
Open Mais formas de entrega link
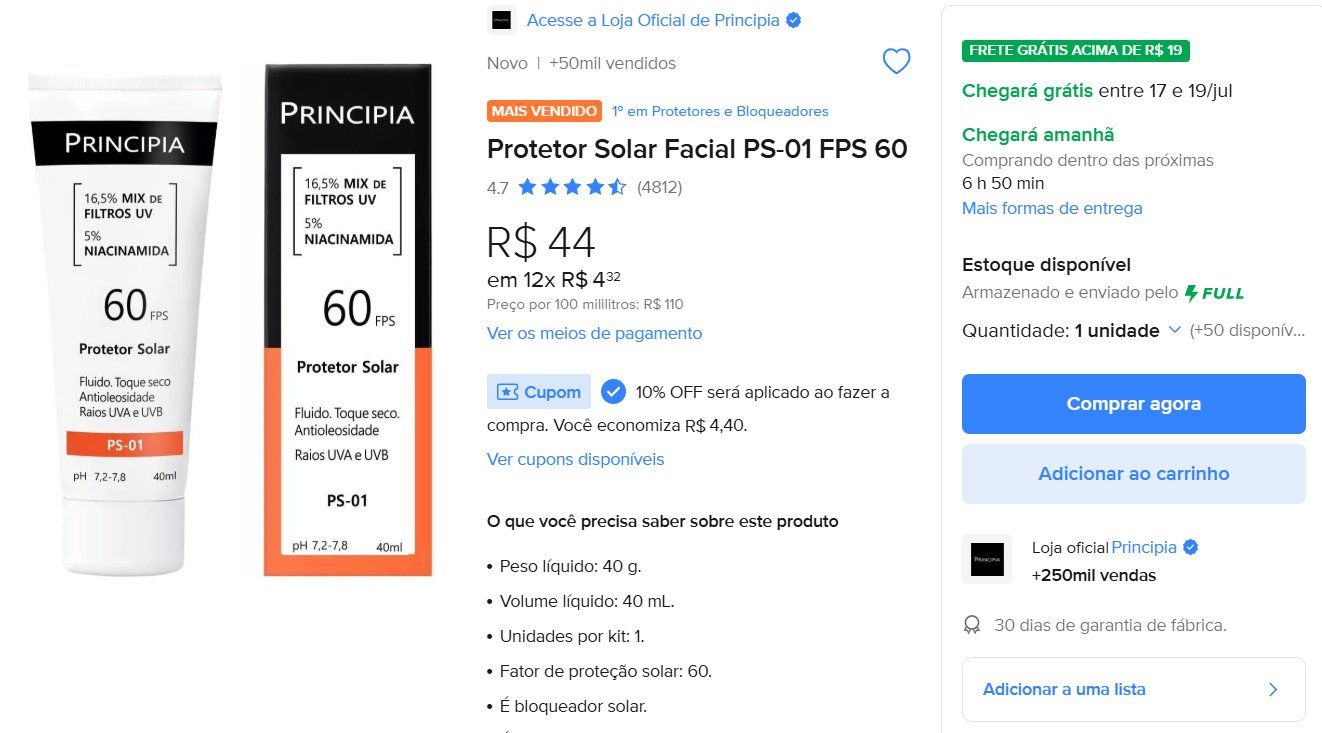[1052, 208]
